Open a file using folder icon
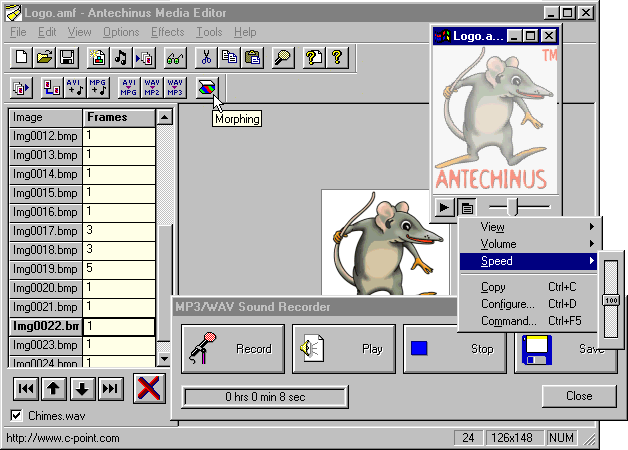This screenshot has width=628, height=450. tap(44, 57)
